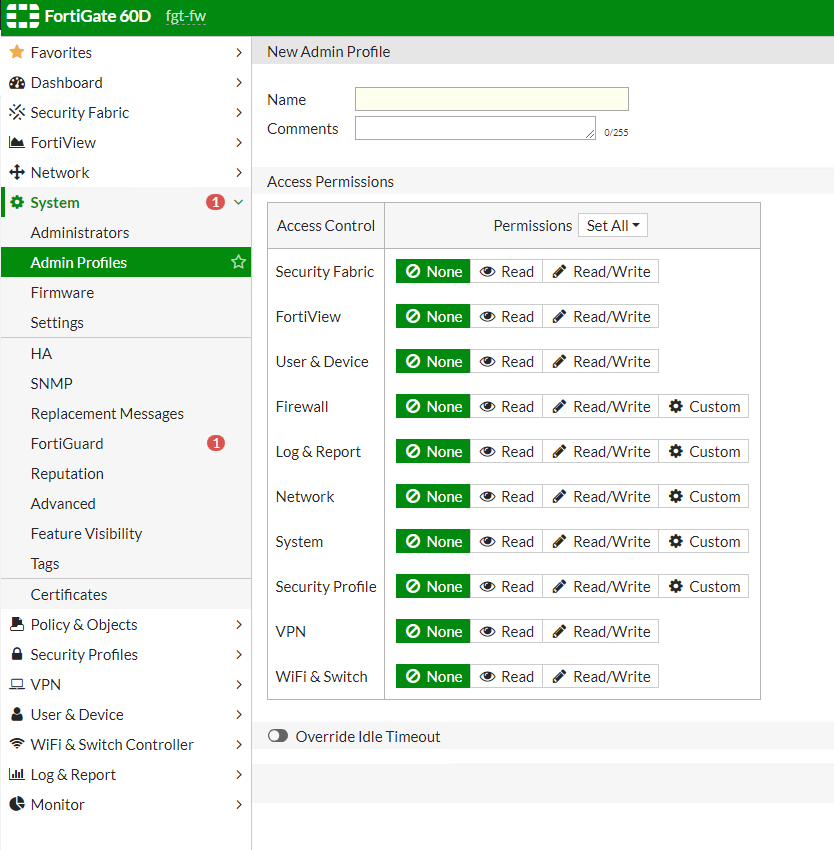Click the Dashboard gauge icon

(16, 82)
